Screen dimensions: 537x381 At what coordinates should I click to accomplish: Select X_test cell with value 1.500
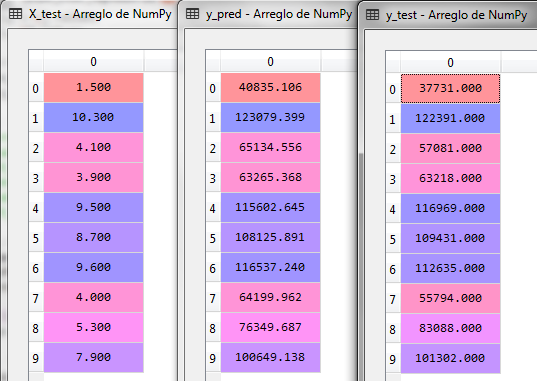click(x=93, y=87)
